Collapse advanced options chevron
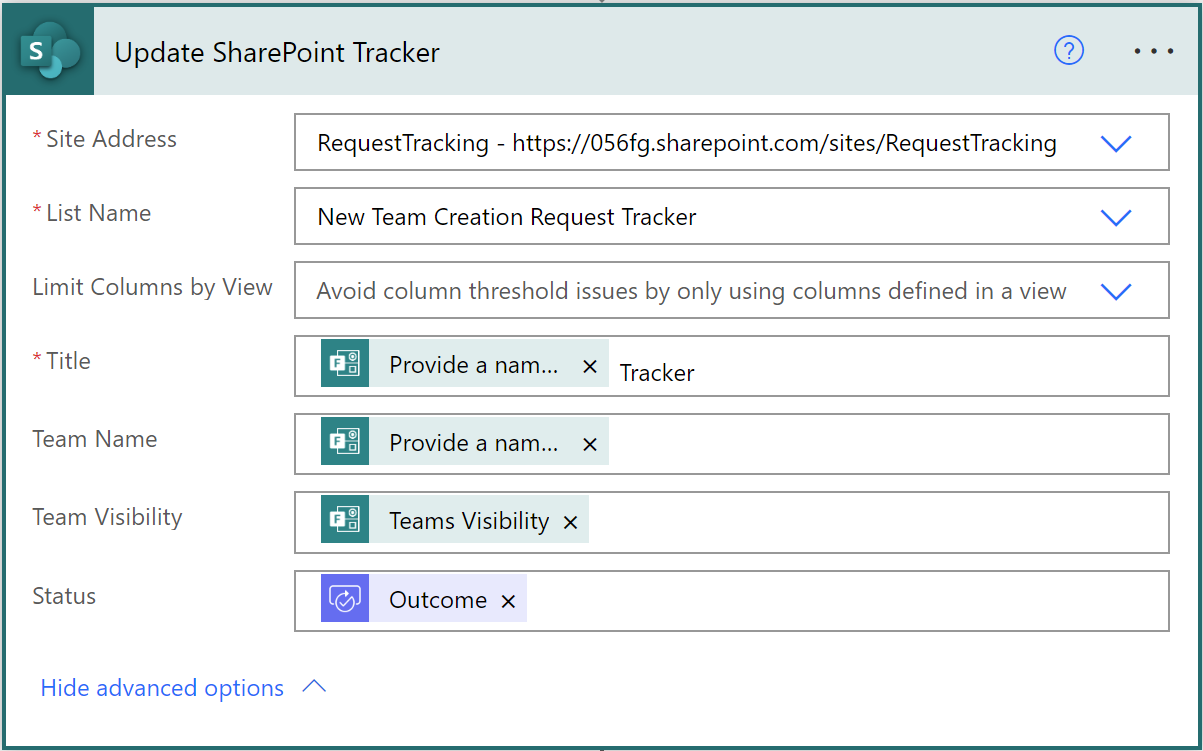 tap(314, 687)
